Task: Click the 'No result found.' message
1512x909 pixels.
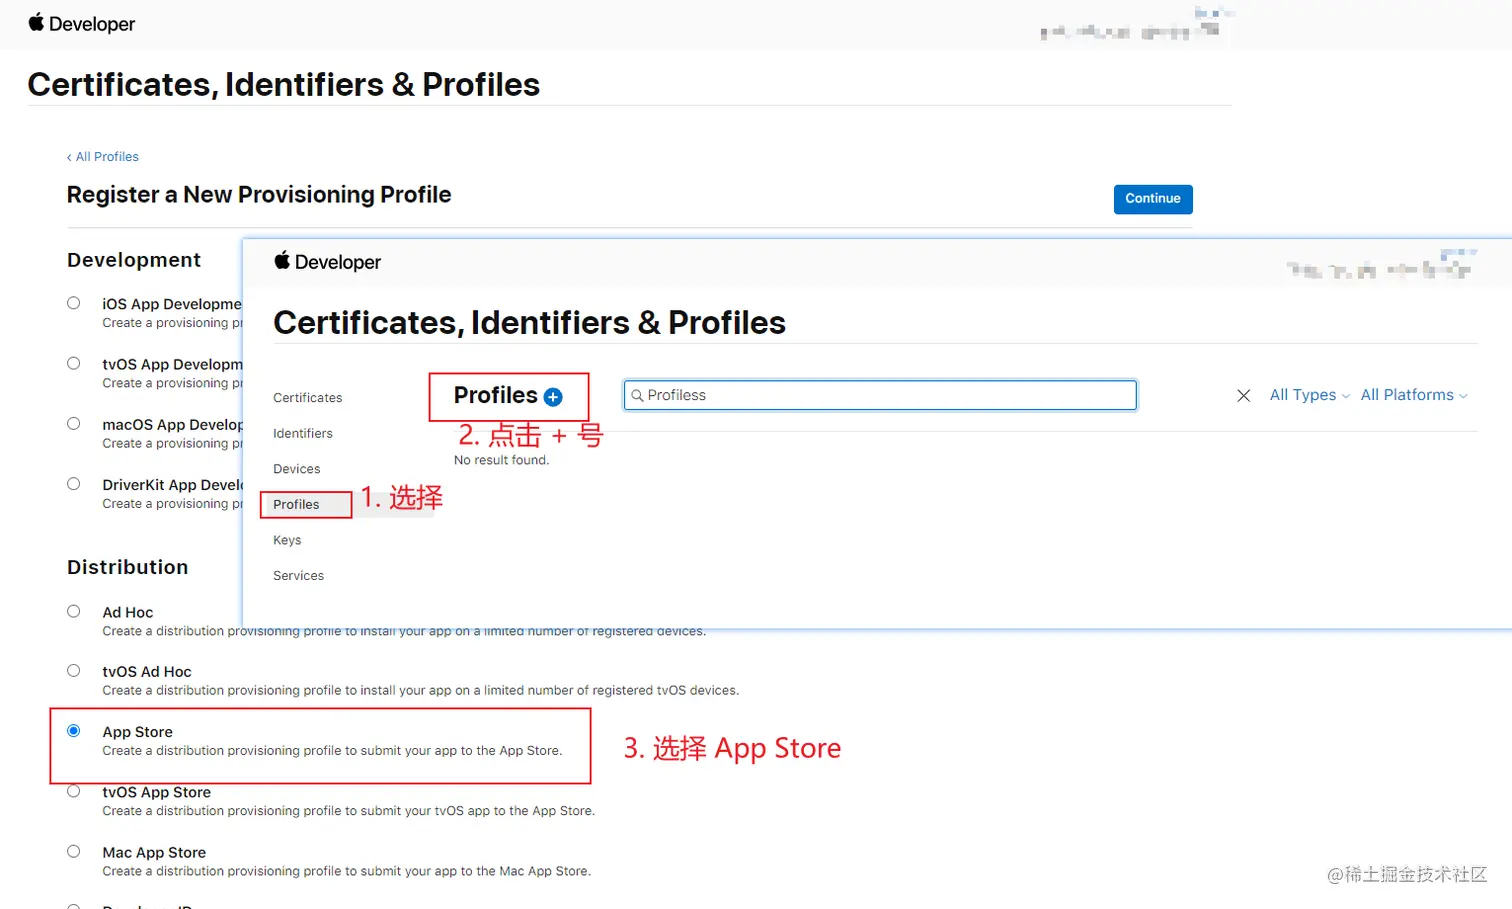Action: pos(501,460)
